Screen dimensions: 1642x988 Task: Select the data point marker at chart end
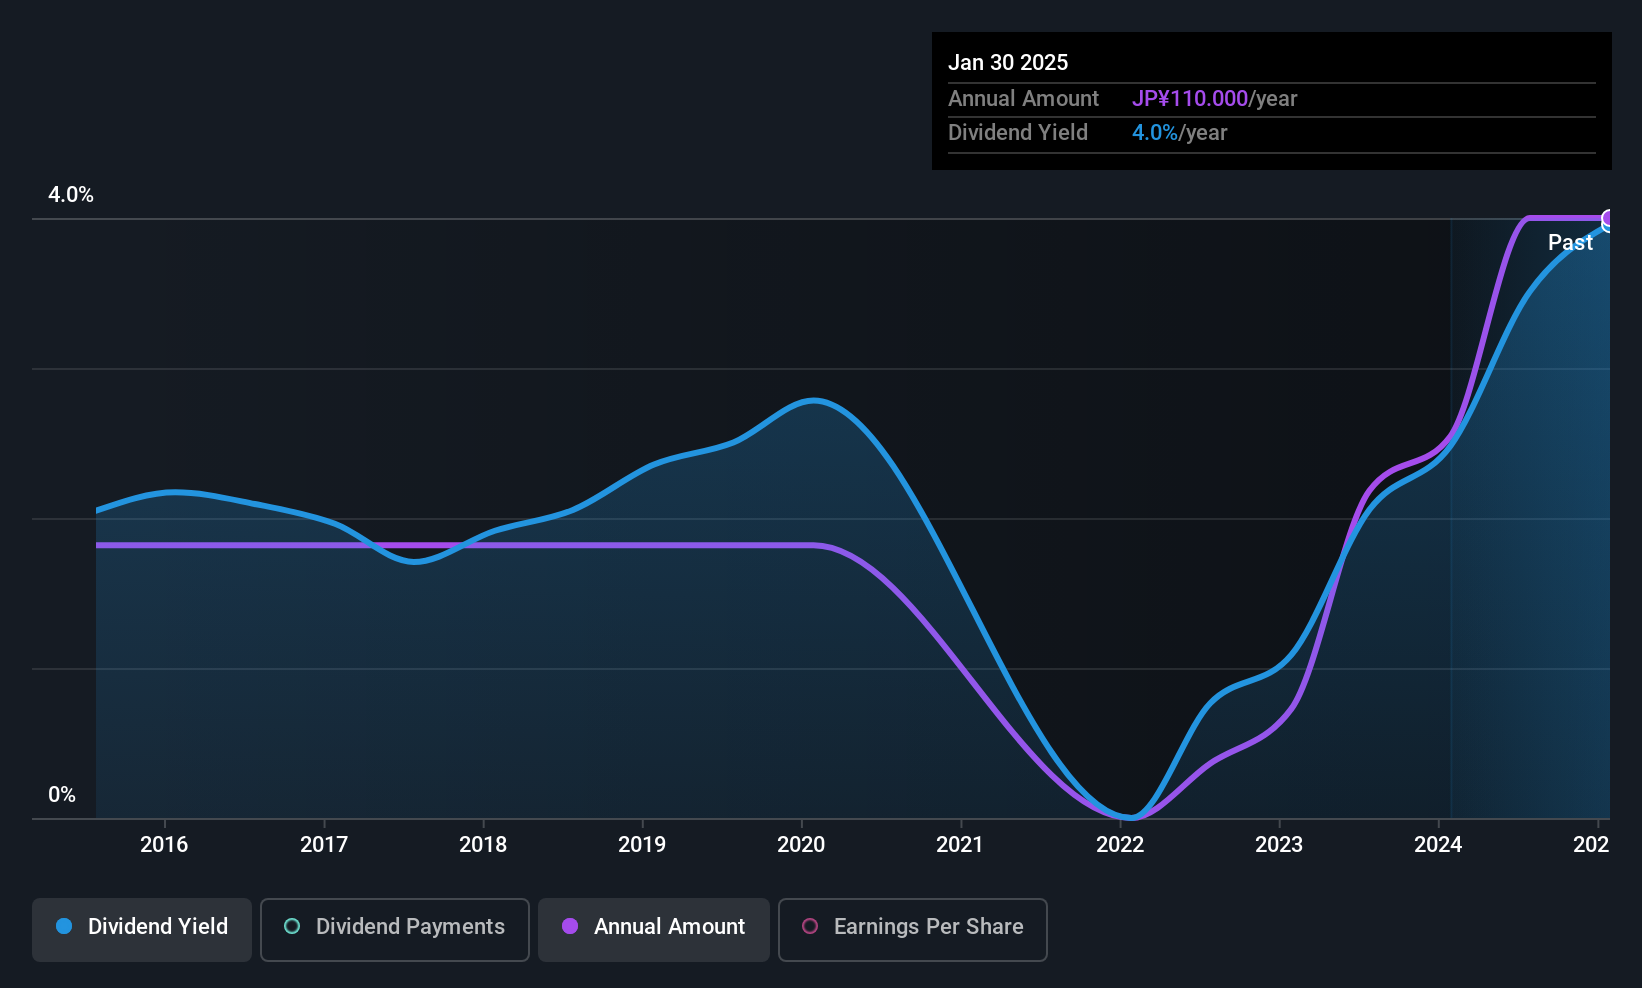(1608, 220)
